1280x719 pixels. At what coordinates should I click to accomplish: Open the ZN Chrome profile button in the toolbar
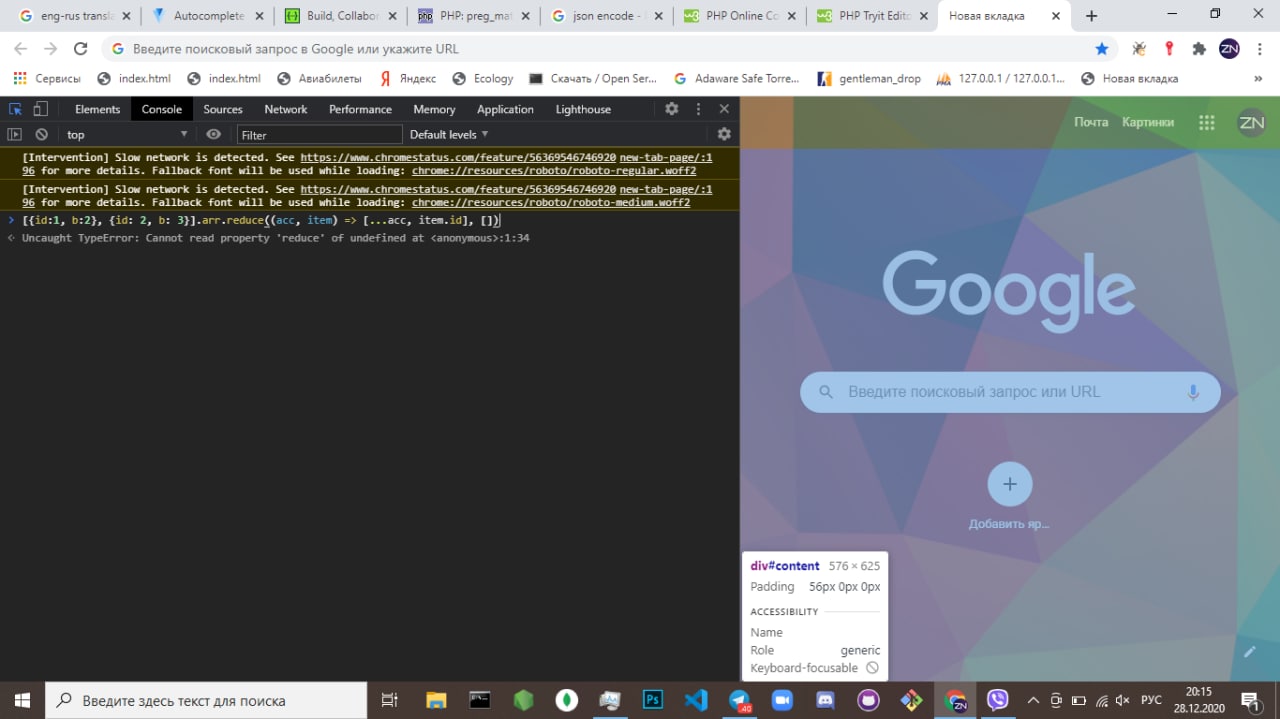[1229, 49]
